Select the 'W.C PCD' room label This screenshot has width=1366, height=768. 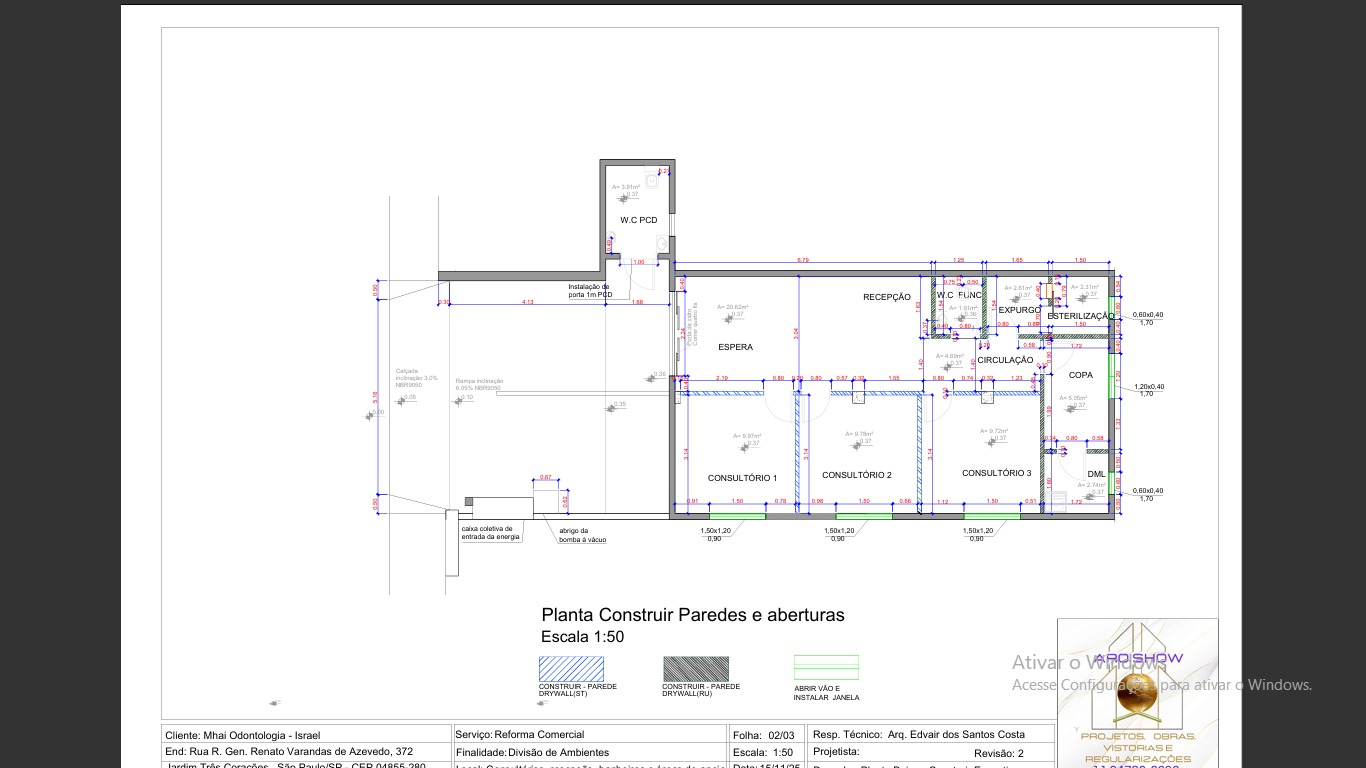[639, 220]
